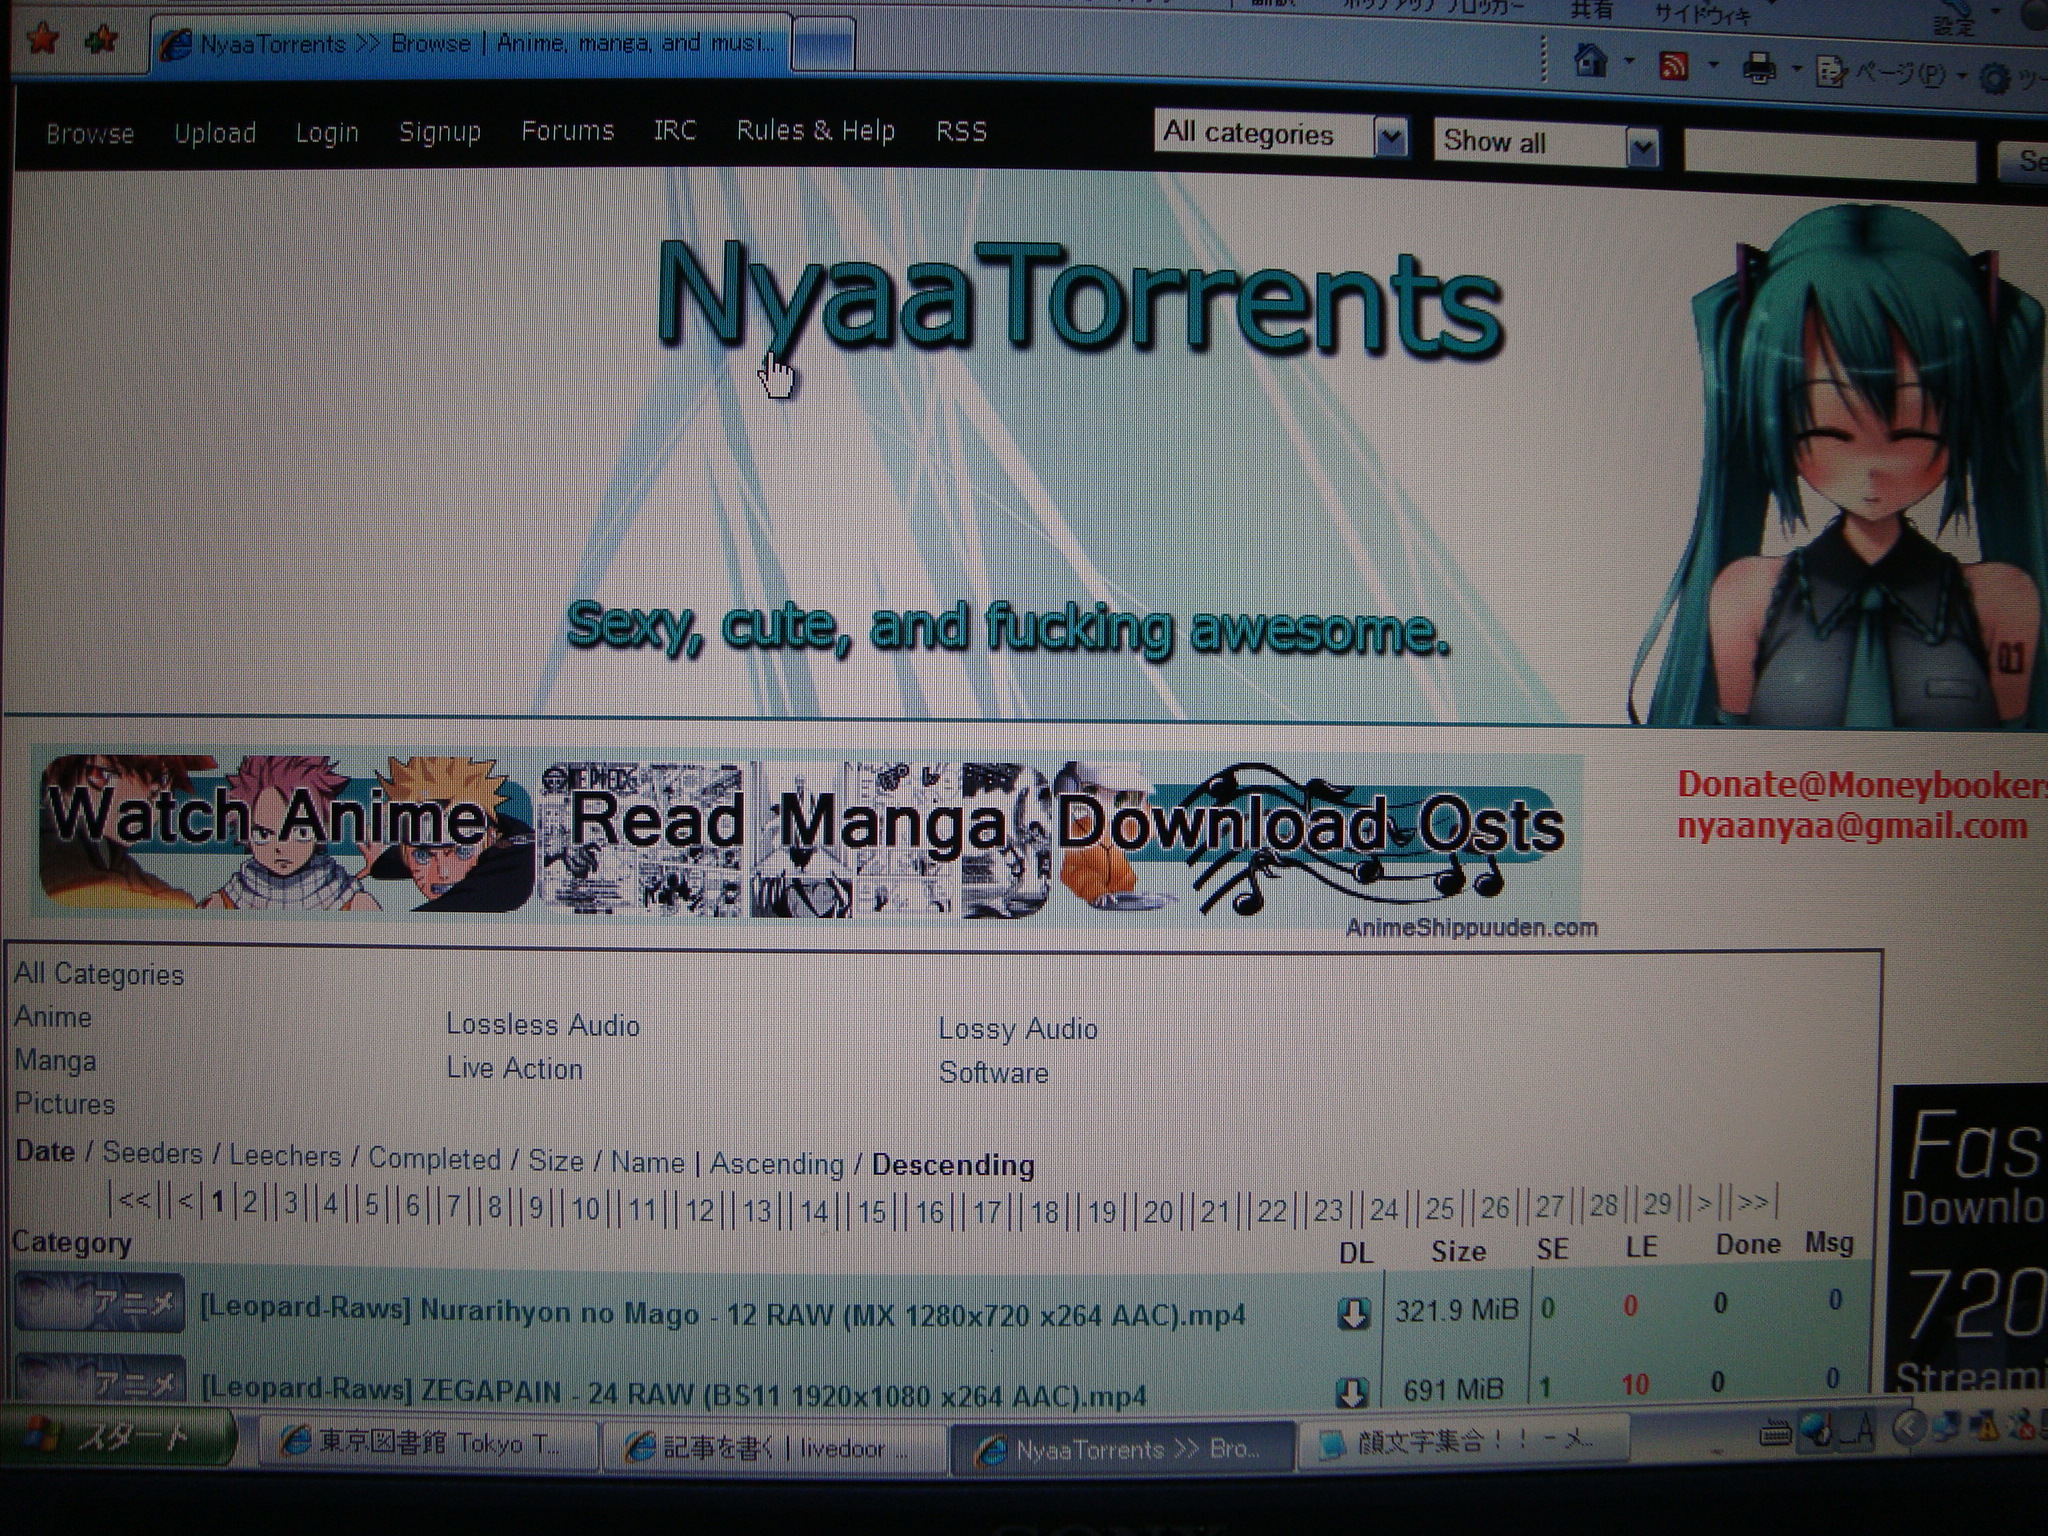Open the Rules & Help menu item

click(815, 131)
